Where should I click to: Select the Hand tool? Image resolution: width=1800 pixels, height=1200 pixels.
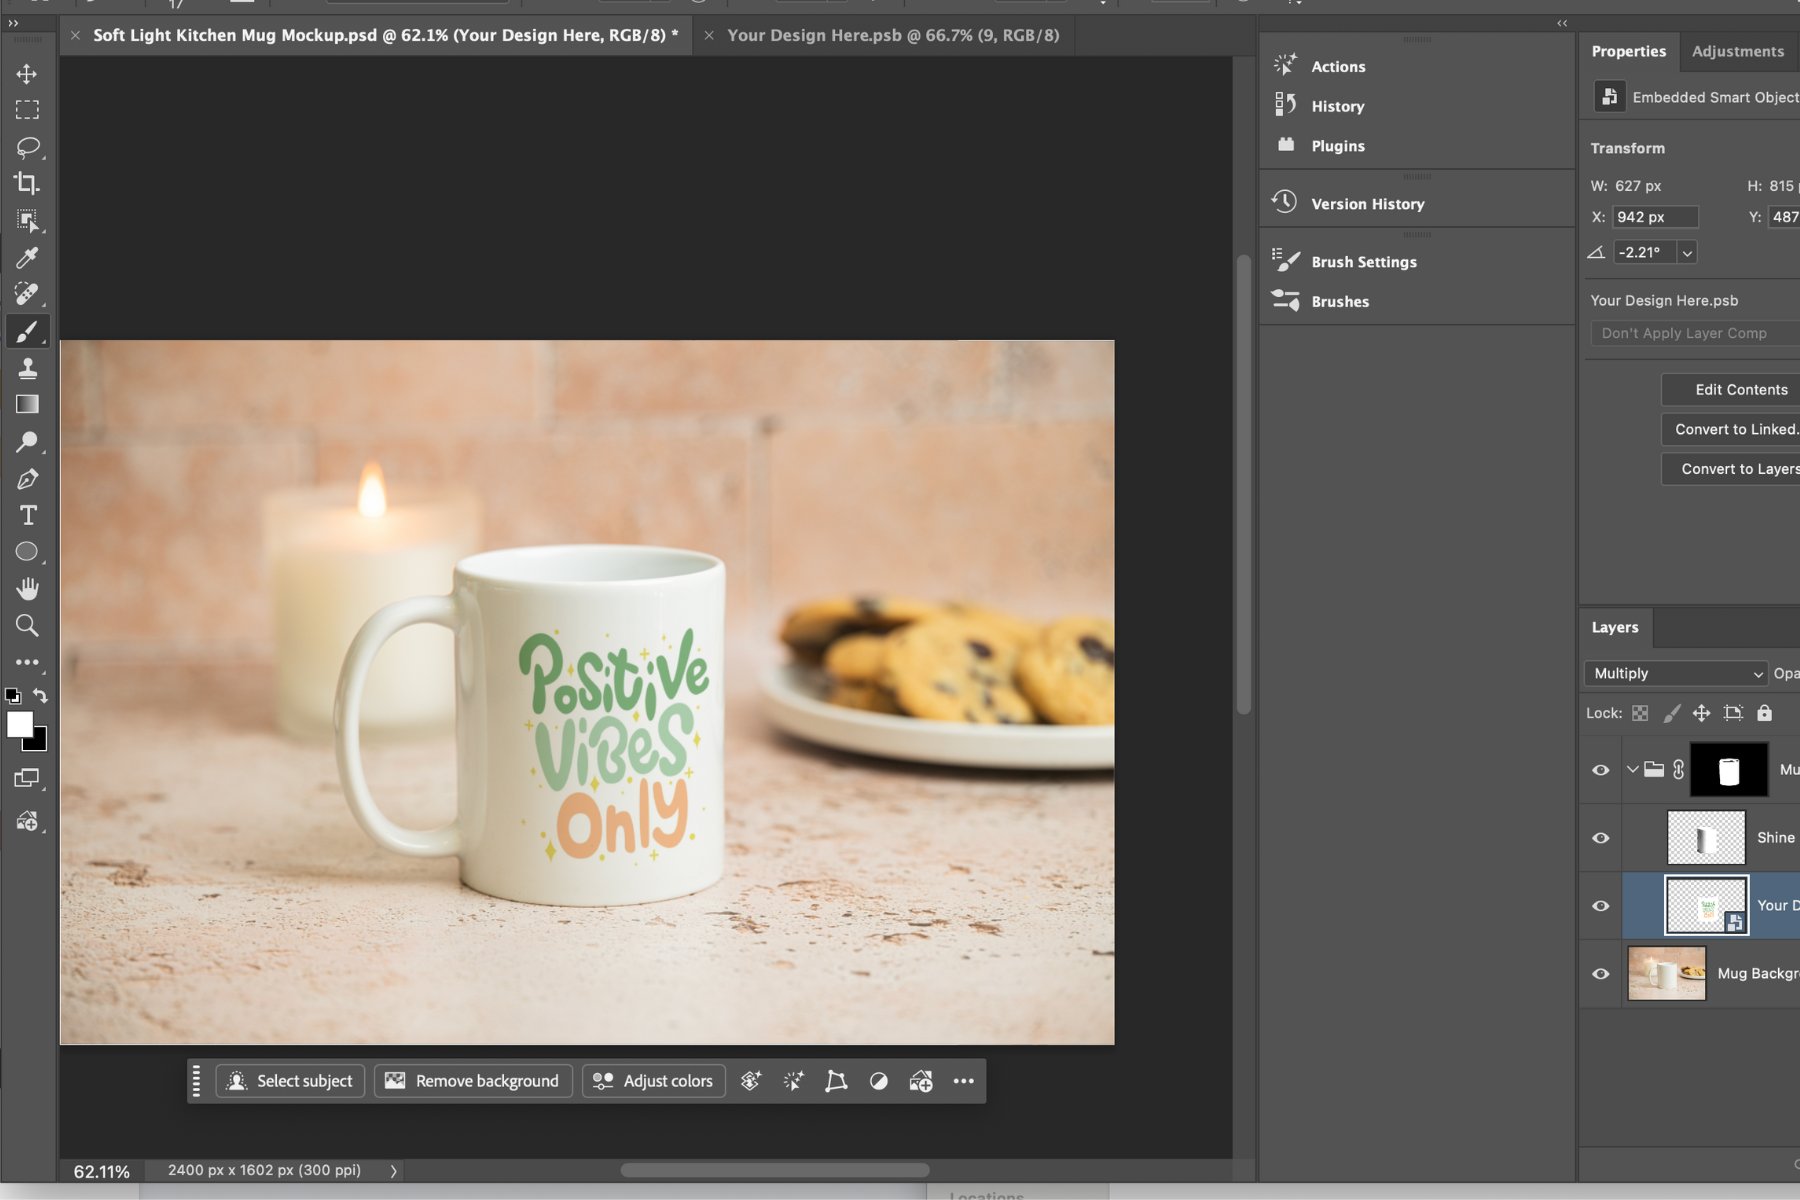click(x=27, y=588)
